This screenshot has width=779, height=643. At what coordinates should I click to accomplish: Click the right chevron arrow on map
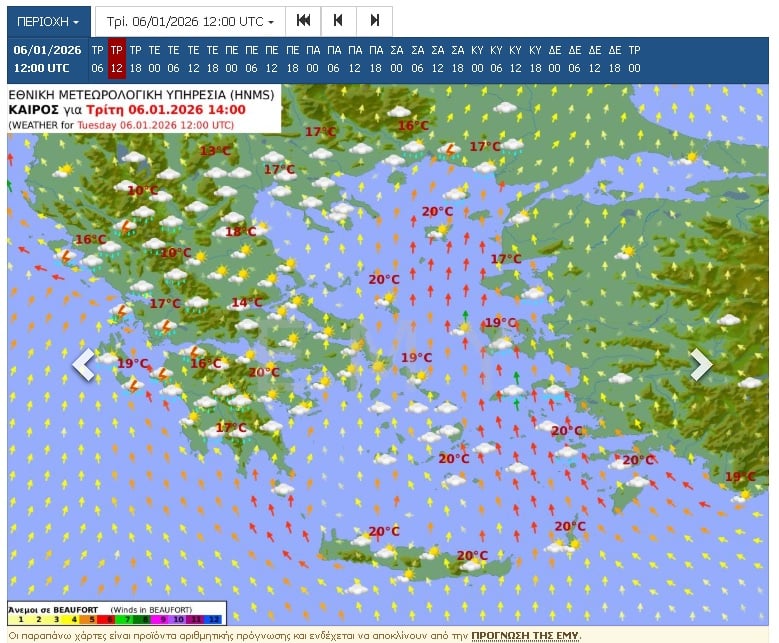coord(701,365)
